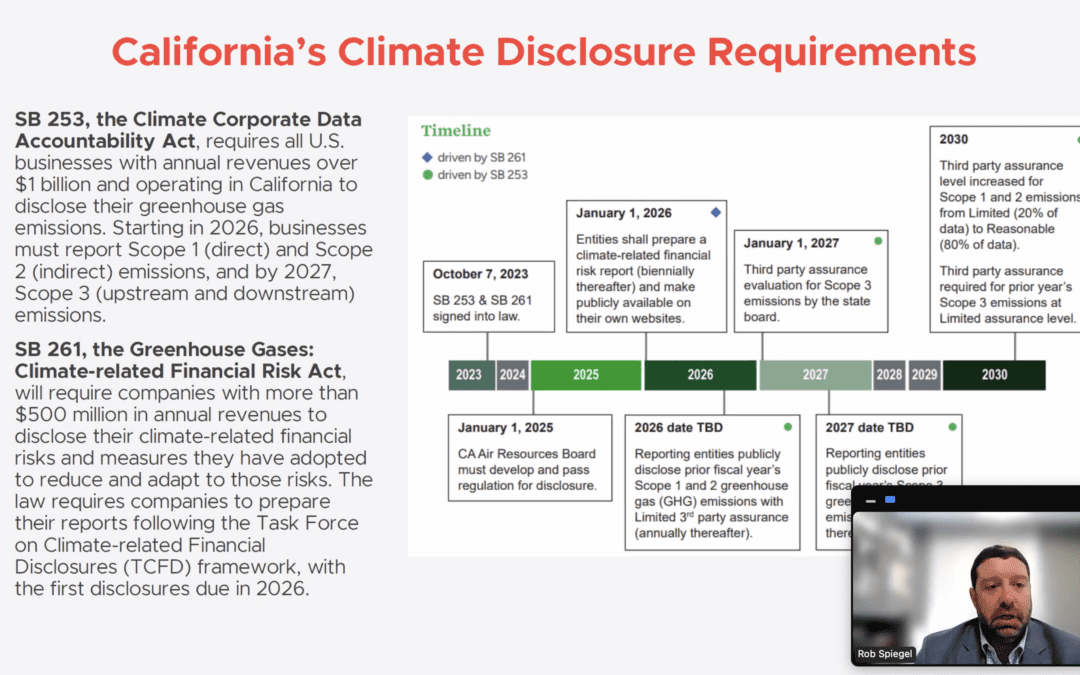
Task: Click the '2026 date TBD' box heading
Action: 678,427
